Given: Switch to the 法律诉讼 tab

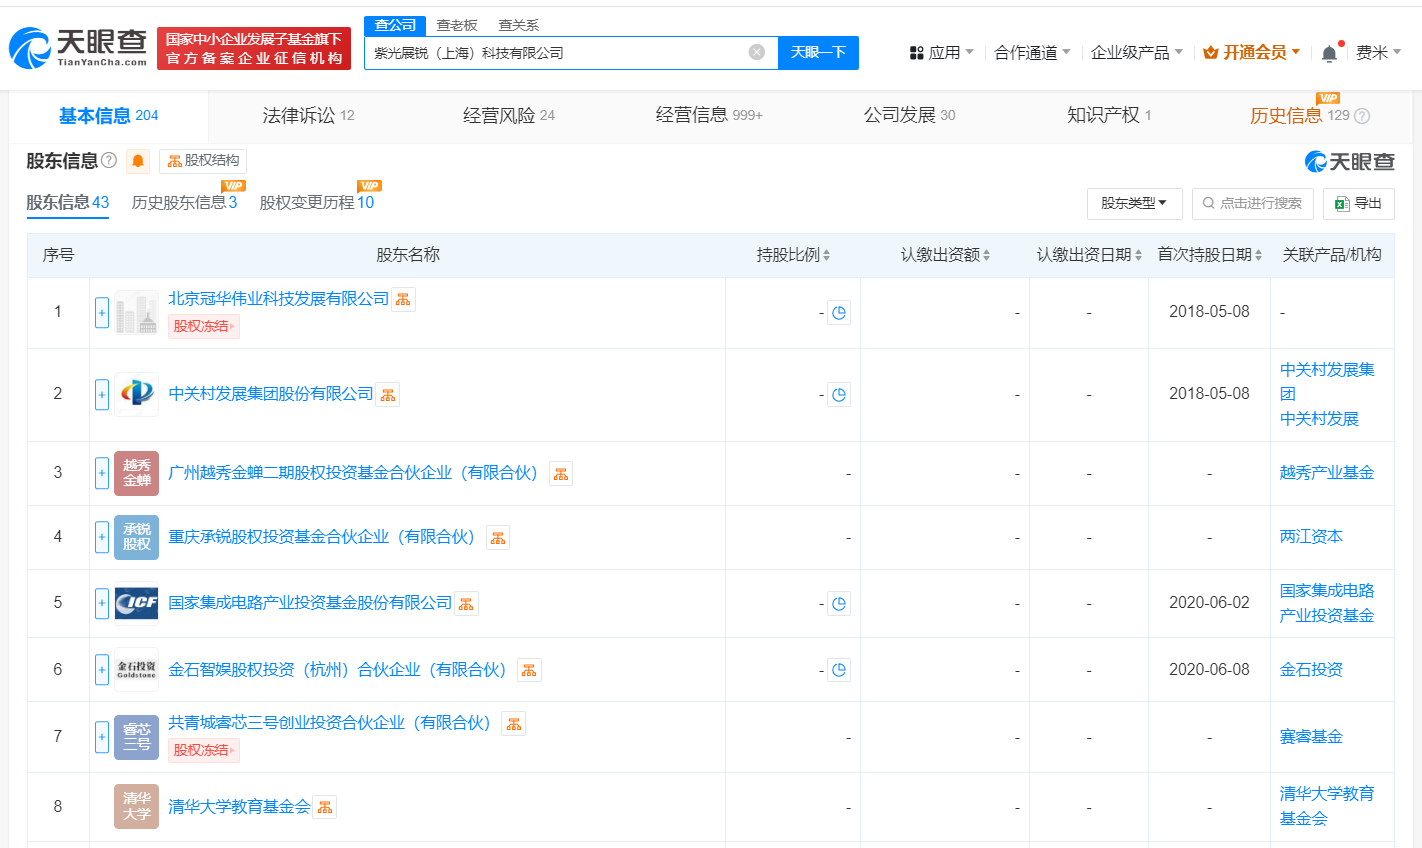Looking at the screenshot, I should click(308, 116).
